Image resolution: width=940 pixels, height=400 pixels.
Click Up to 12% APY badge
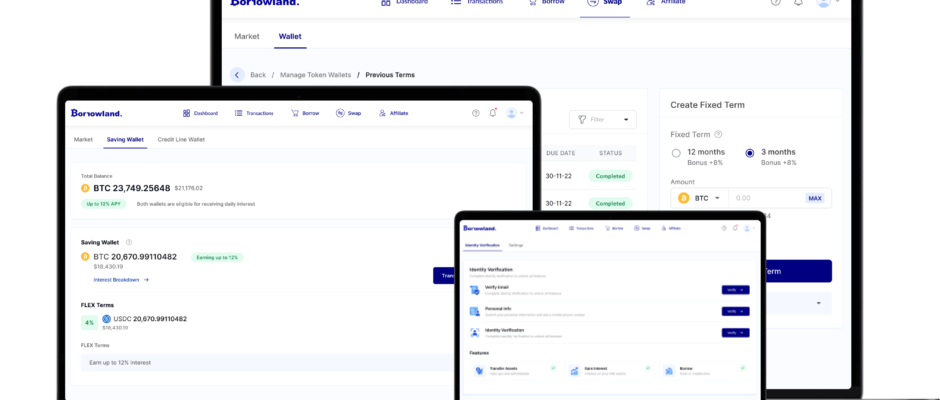pyautogui.click(x=104, y=204)
